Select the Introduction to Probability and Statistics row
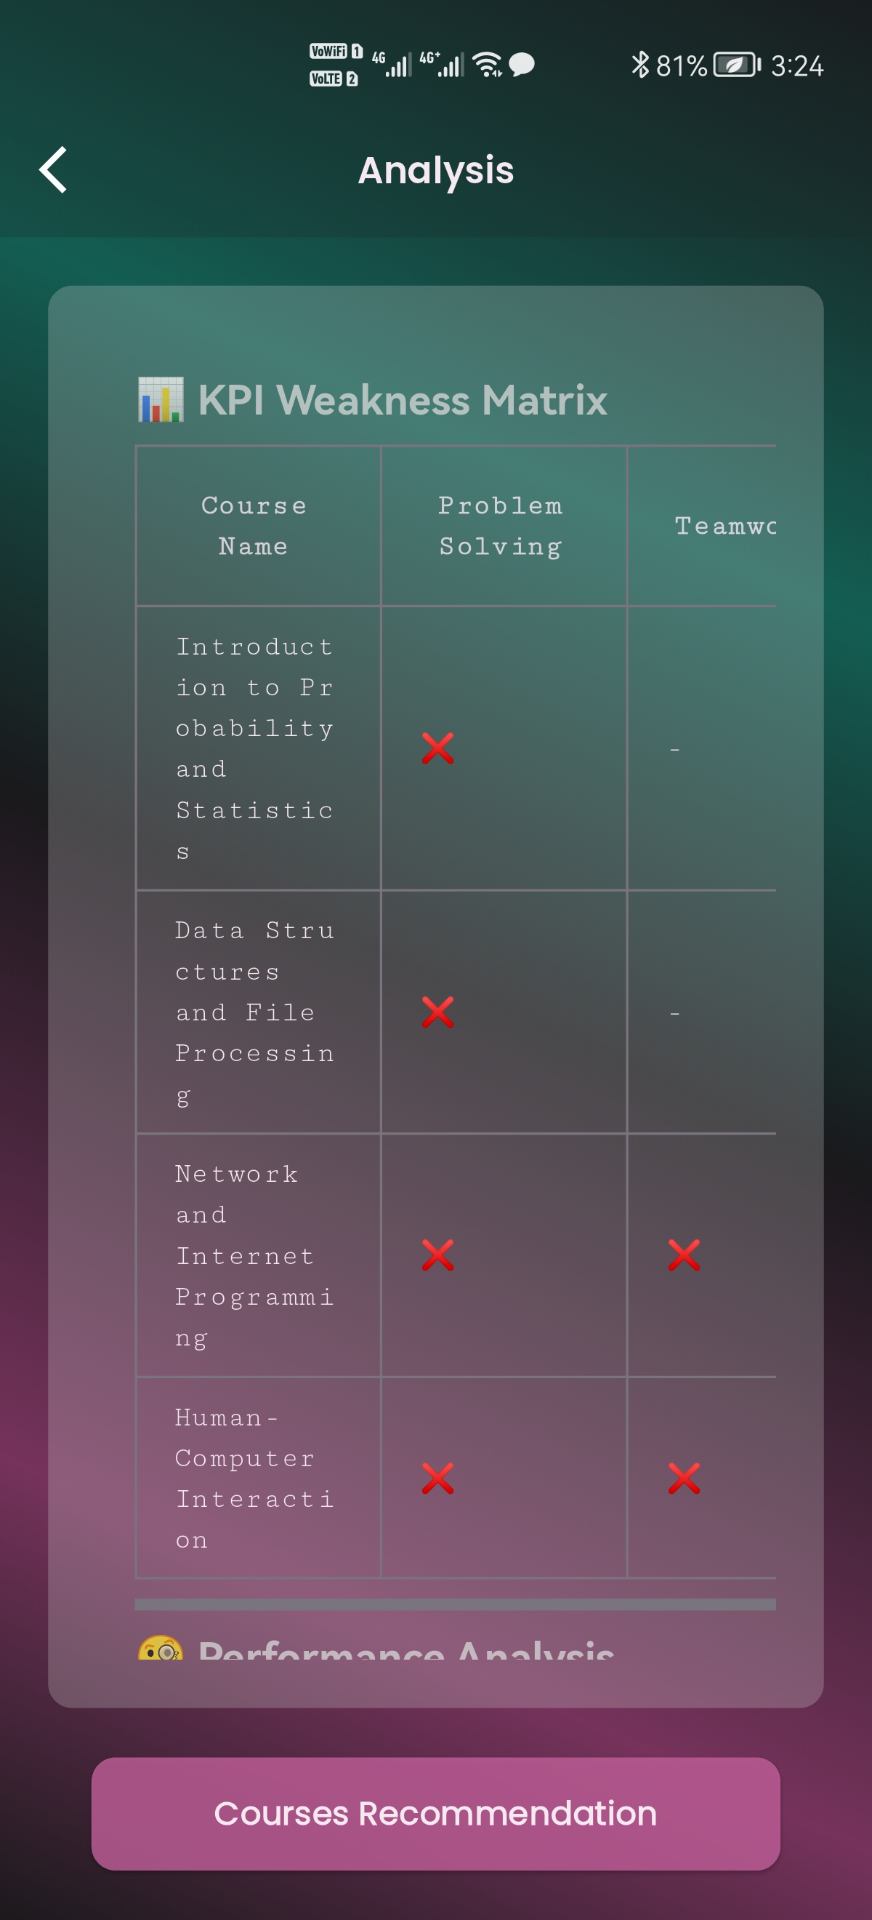 click(x=255, y=748)
